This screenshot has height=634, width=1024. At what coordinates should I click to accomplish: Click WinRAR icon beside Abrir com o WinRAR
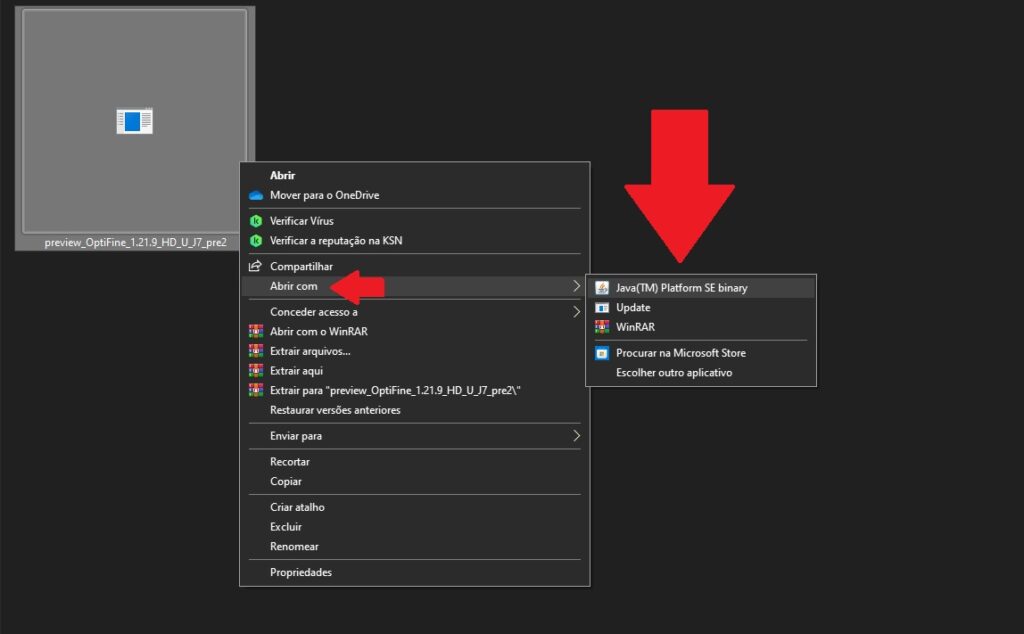point(256,331)
